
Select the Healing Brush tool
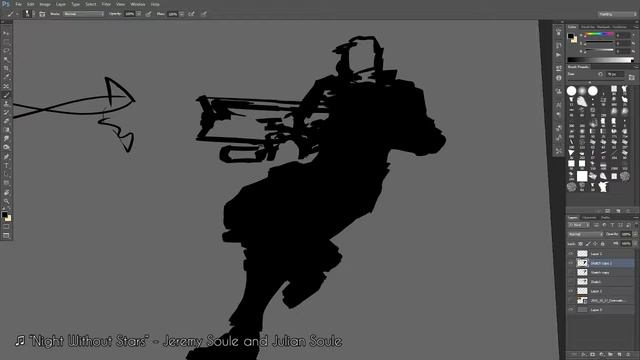[x=6, y=86]
